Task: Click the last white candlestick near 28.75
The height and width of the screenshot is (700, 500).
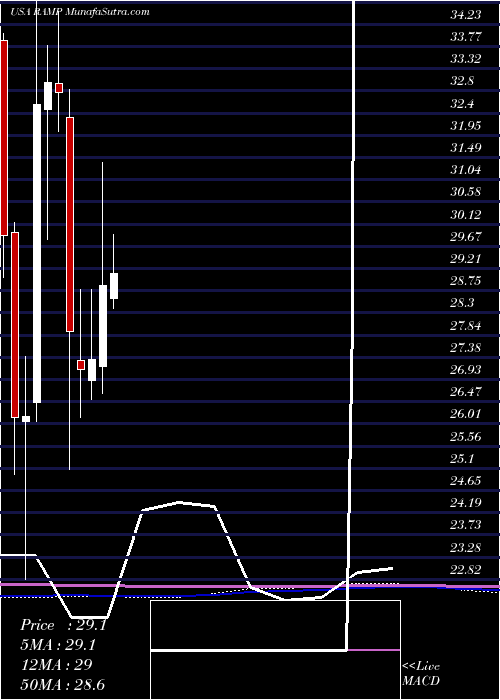Action: 114,286
